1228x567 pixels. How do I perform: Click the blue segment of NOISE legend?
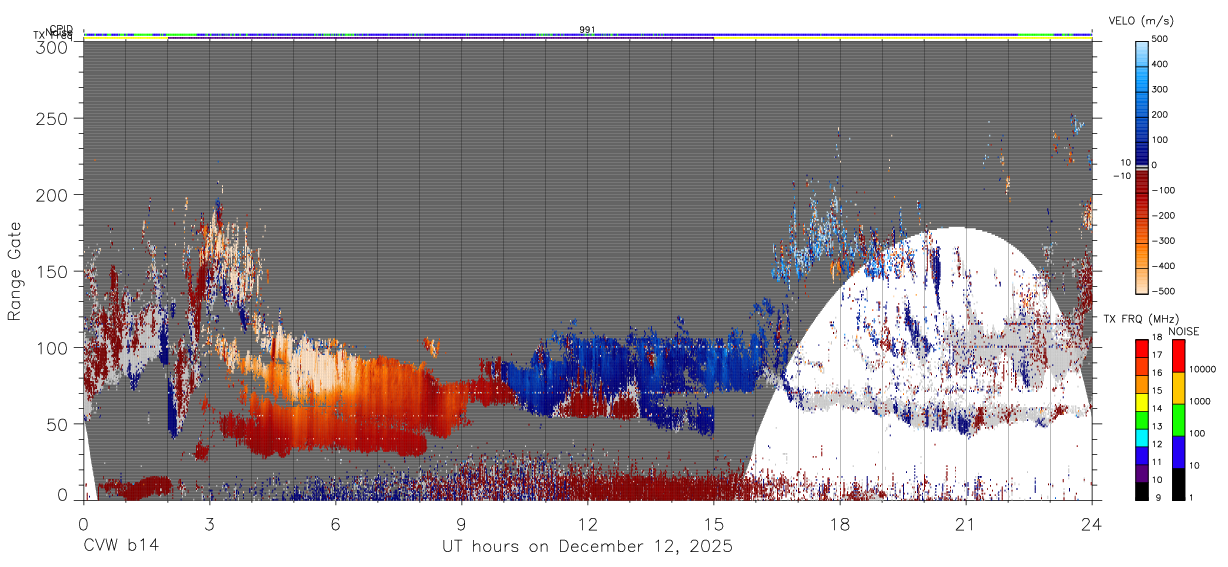pos(1178,452)
